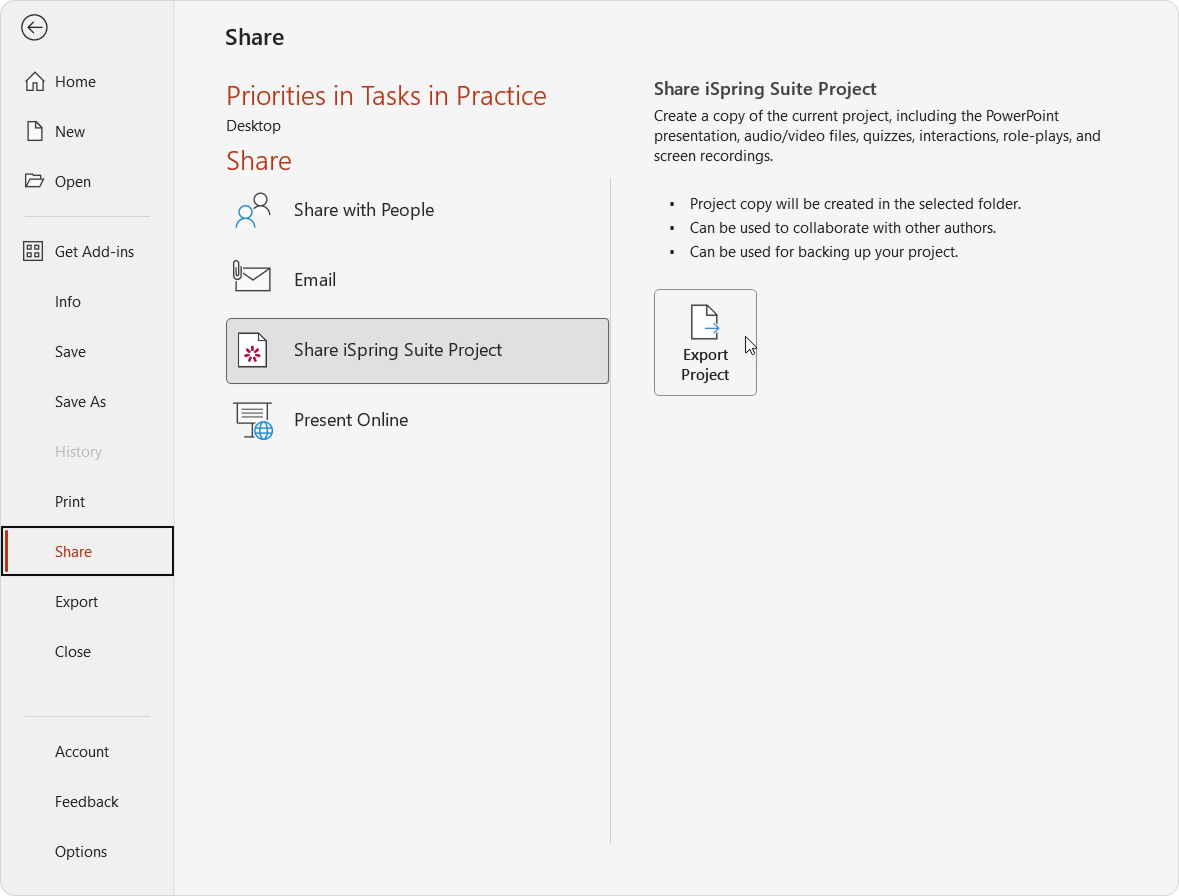This screenshot has height=896, width=1179.
Task: Select the Present Online sharing option
Action: tap(417, 420)
